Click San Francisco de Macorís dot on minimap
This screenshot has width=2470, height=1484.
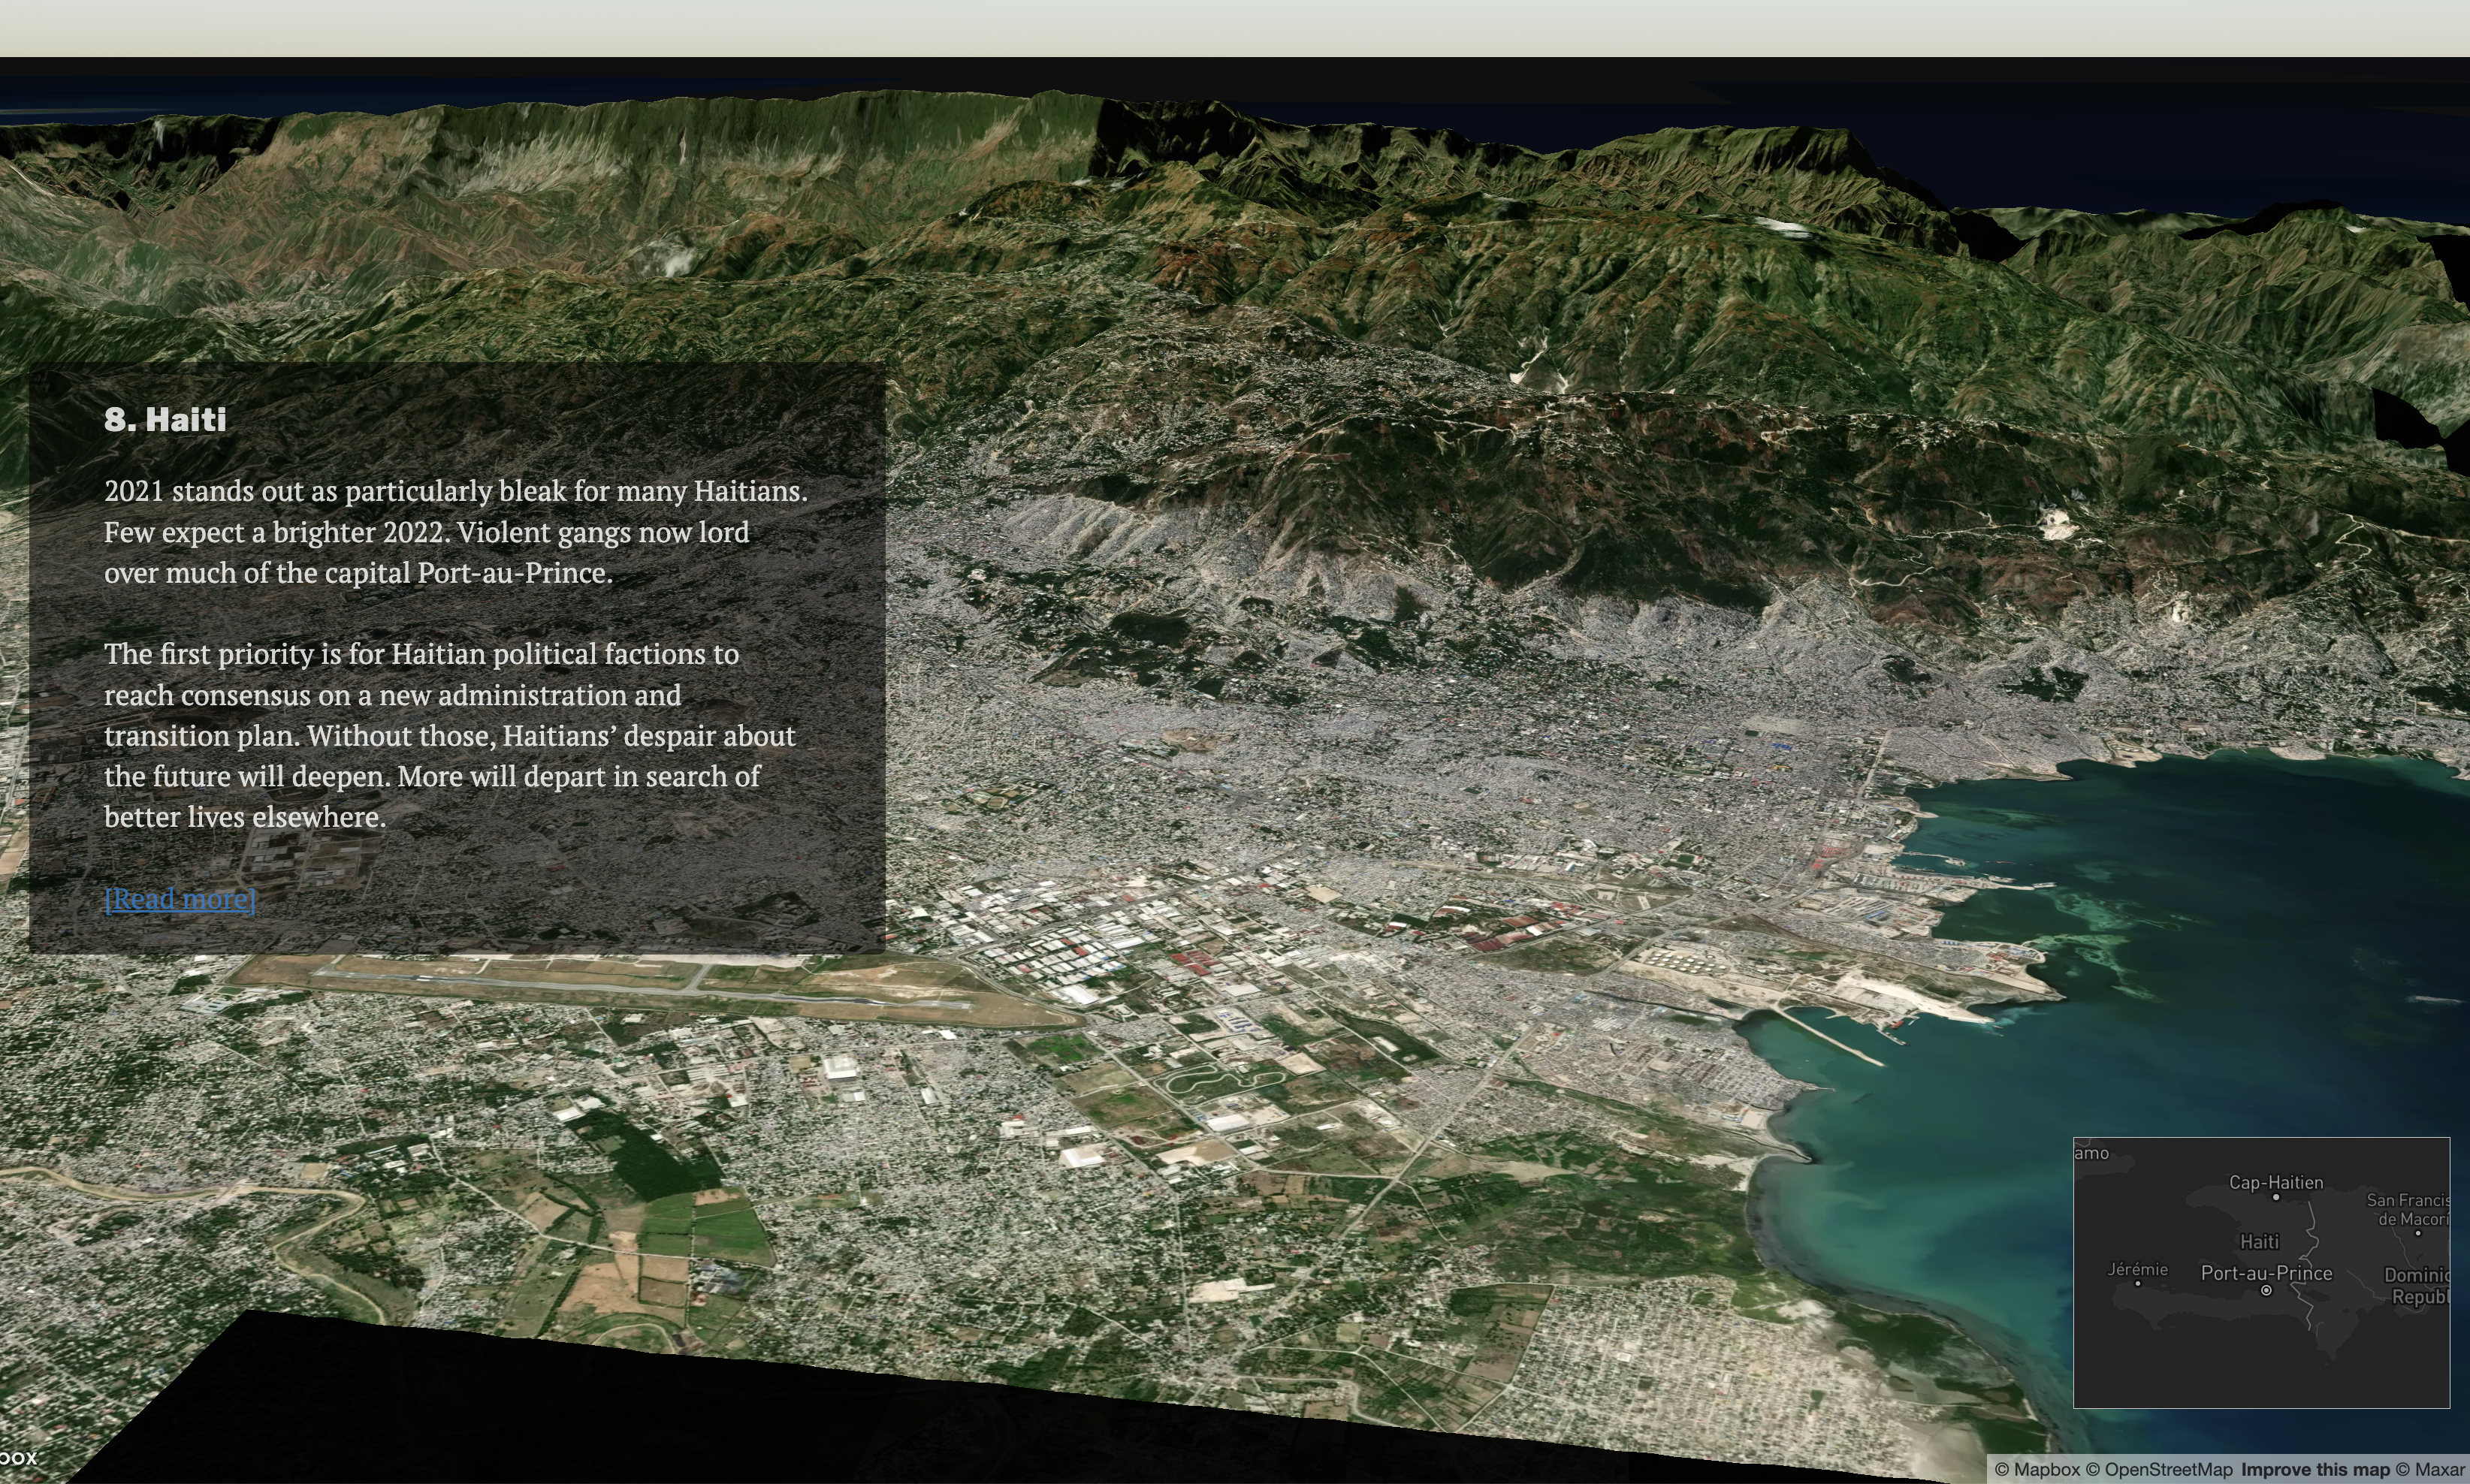pyautogui.click(x=2418, y=1233)
